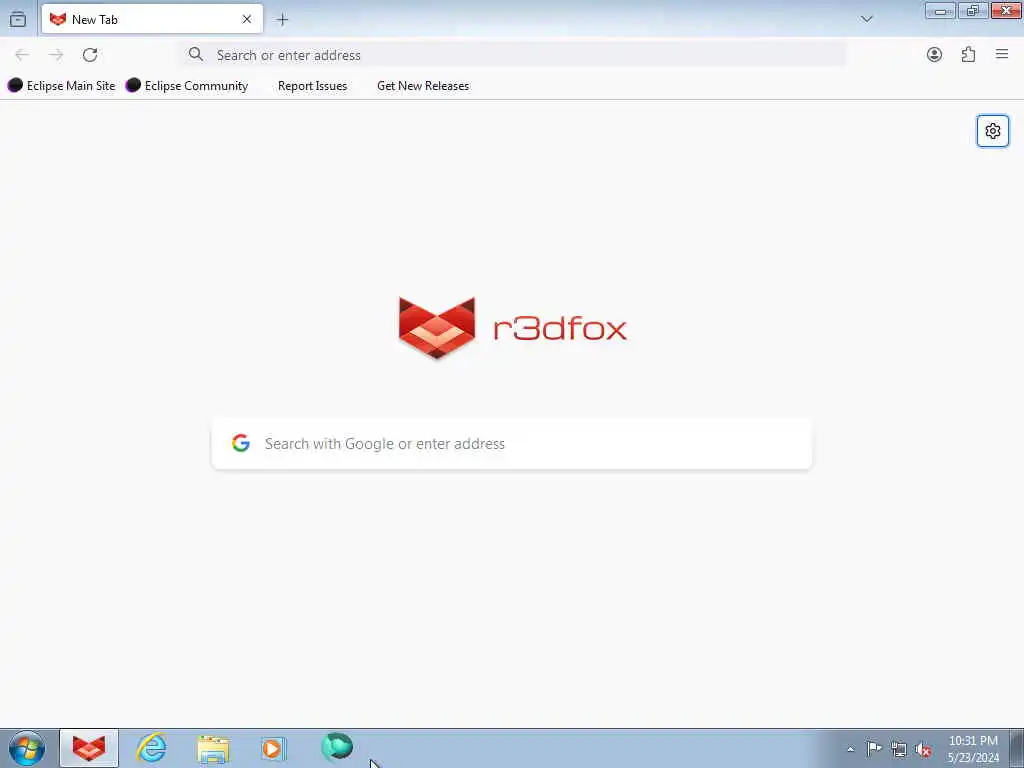This screenshot has width=1024, height=768.
Task: Open new tab personalize gear settings
Action: tap(993, 131)
